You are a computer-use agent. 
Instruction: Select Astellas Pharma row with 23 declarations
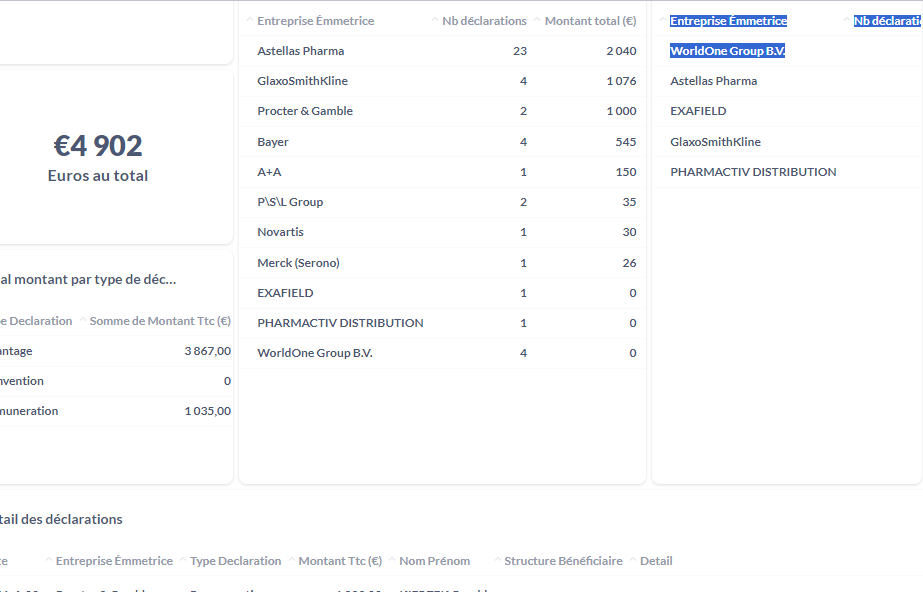[442, 51]
